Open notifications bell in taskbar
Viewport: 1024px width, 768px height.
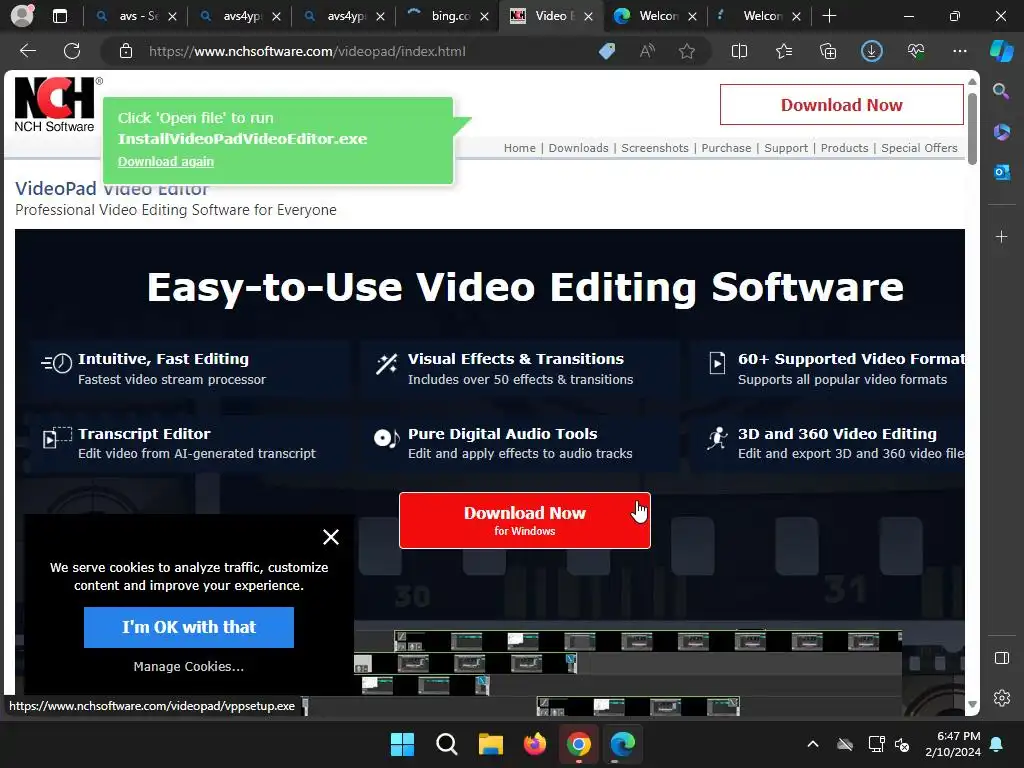tap(997, 744)
